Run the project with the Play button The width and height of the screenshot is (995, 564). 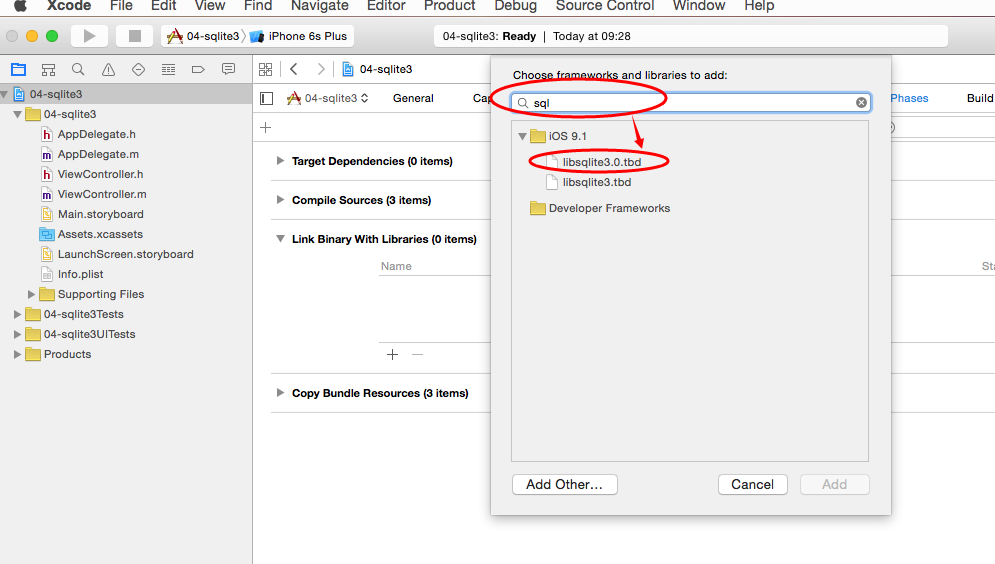coord(89,36)
